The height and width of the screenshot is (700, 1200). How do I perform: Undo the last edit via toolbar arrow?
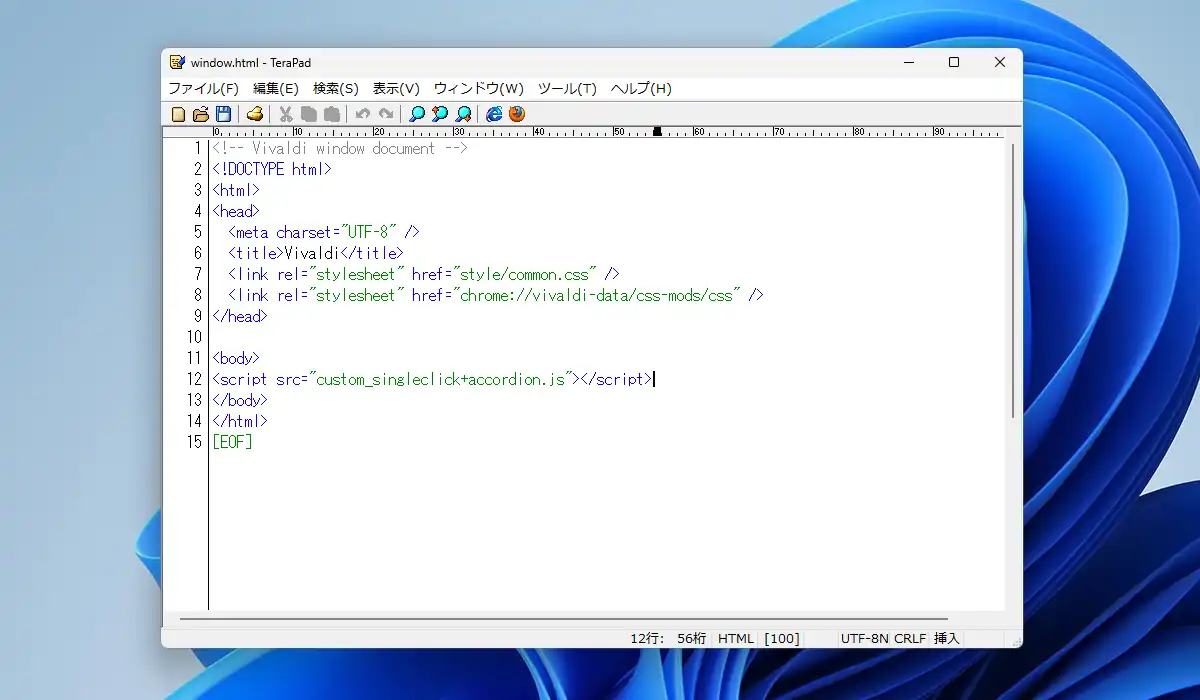pos(363,114)
